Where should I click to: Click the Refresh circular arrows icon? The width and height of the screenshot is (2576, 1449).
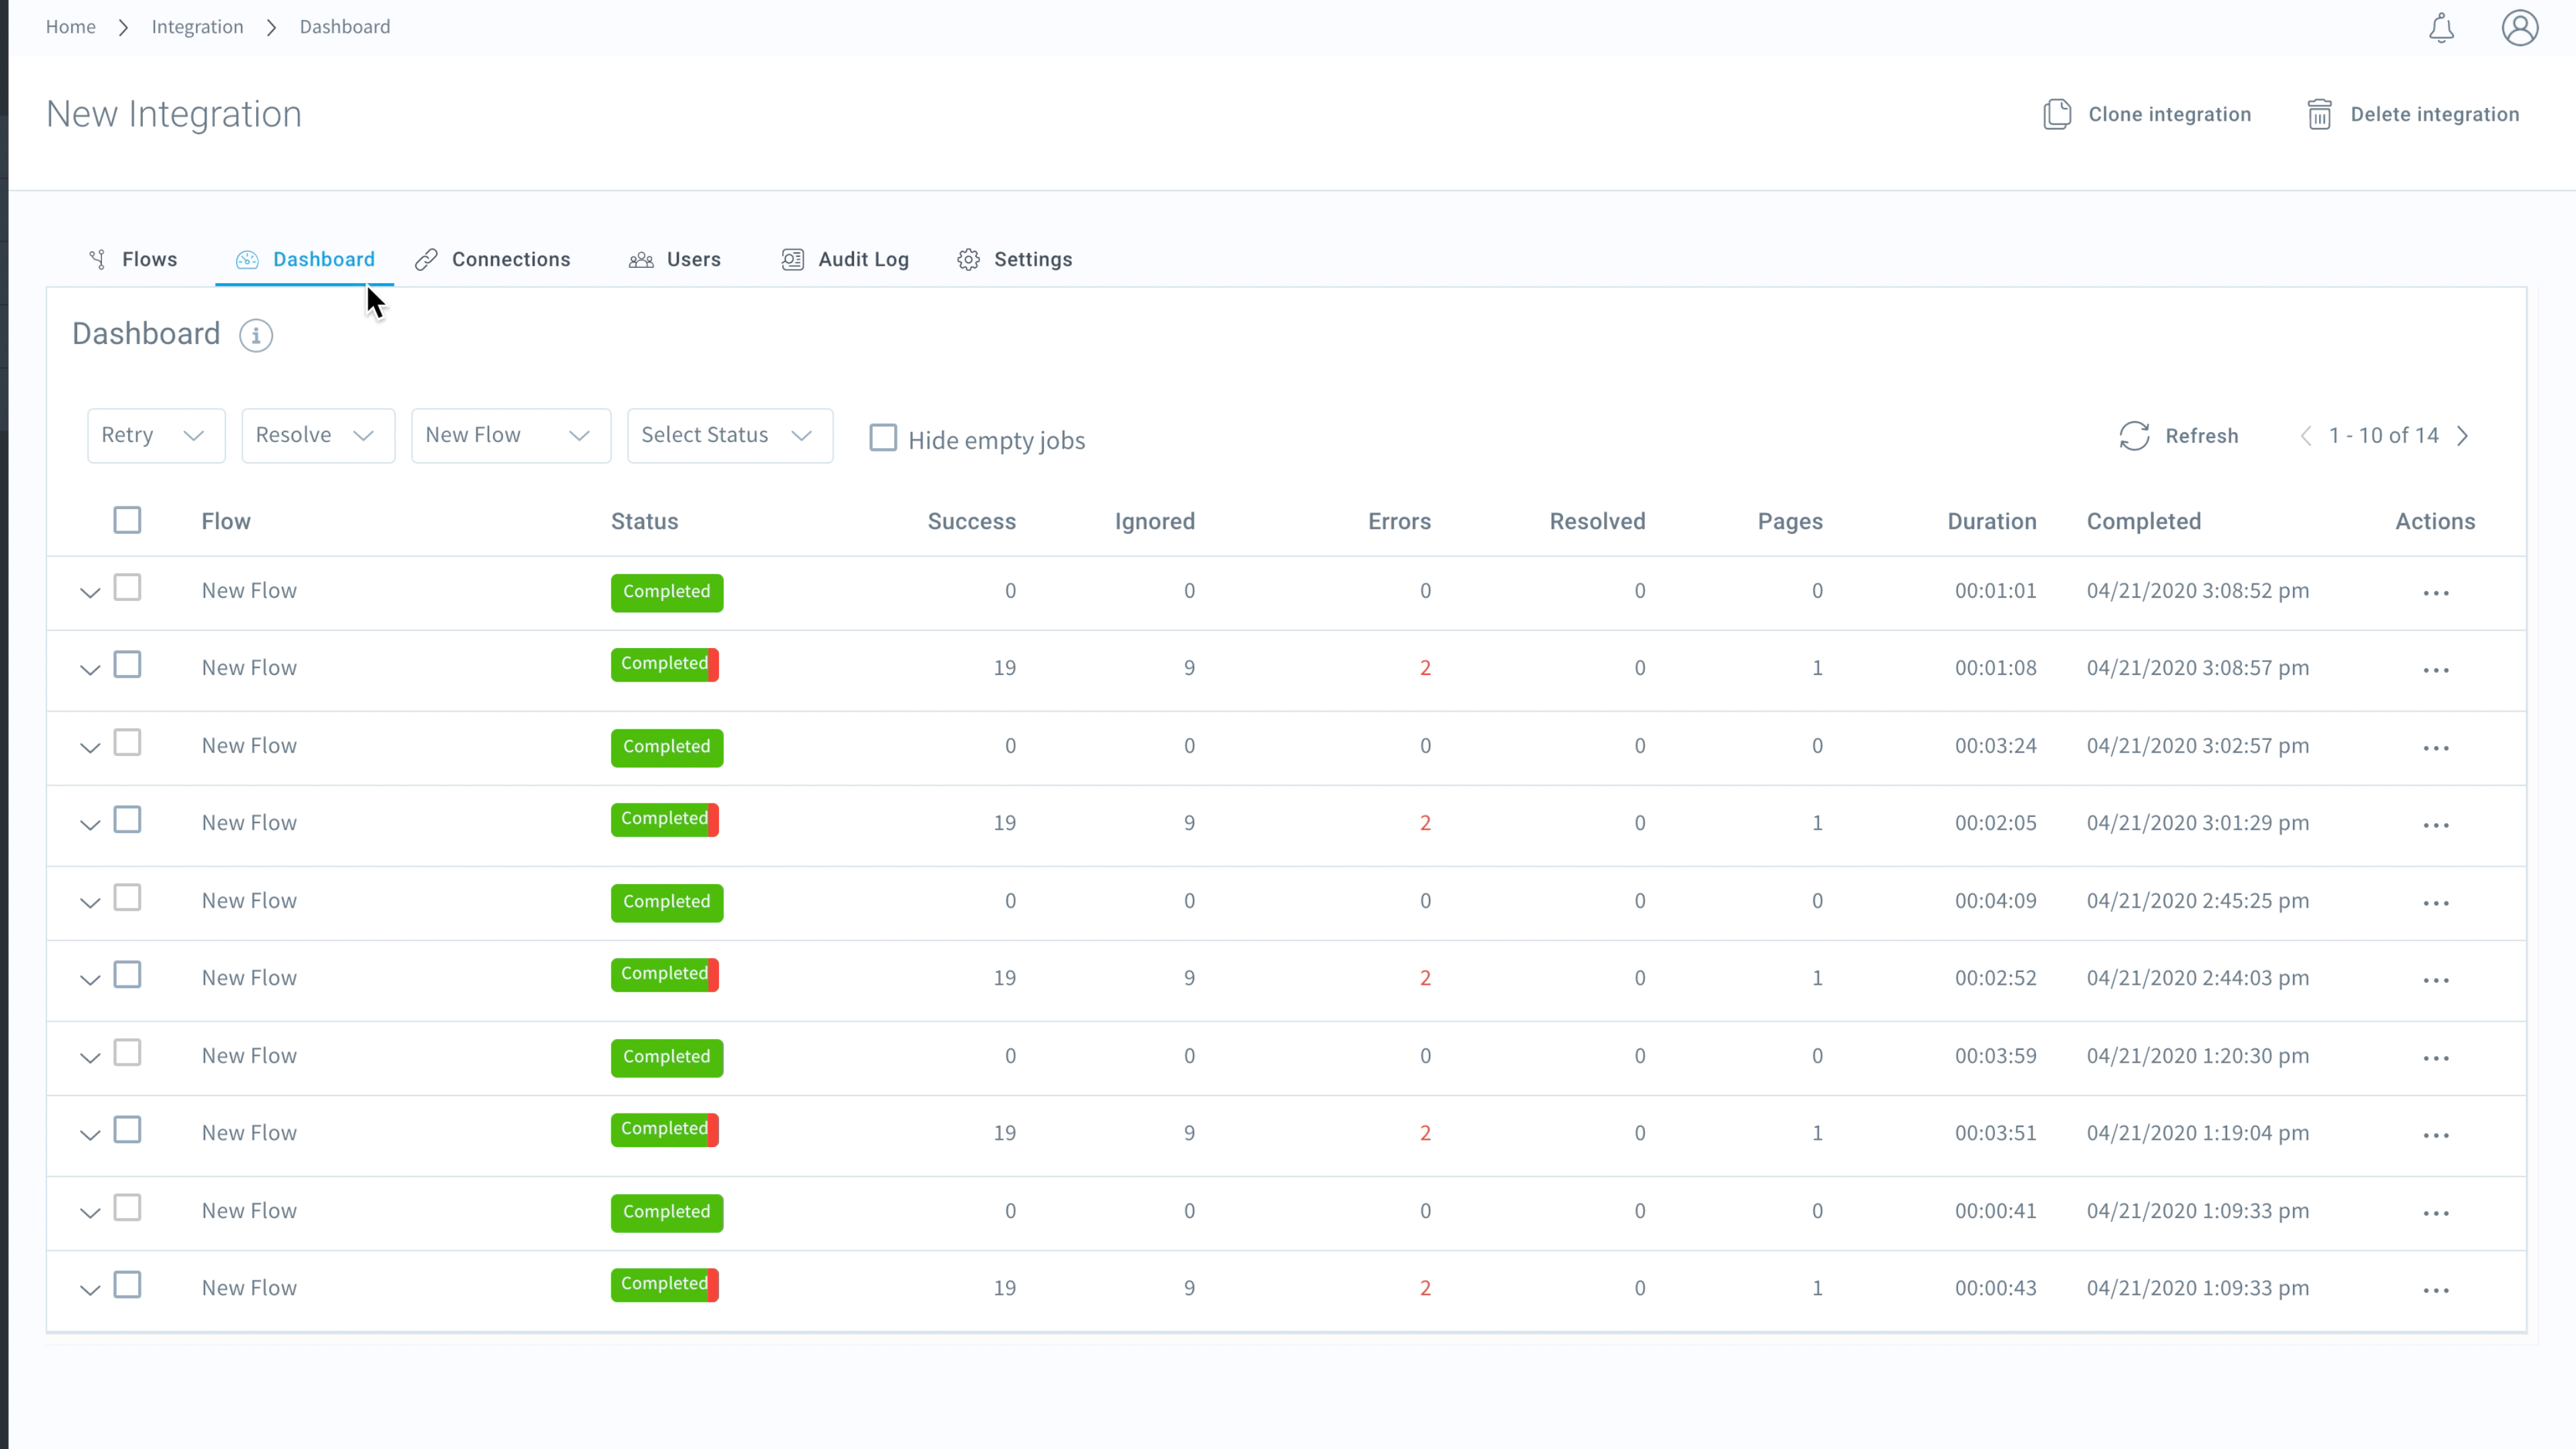(x=2134, y=436)
